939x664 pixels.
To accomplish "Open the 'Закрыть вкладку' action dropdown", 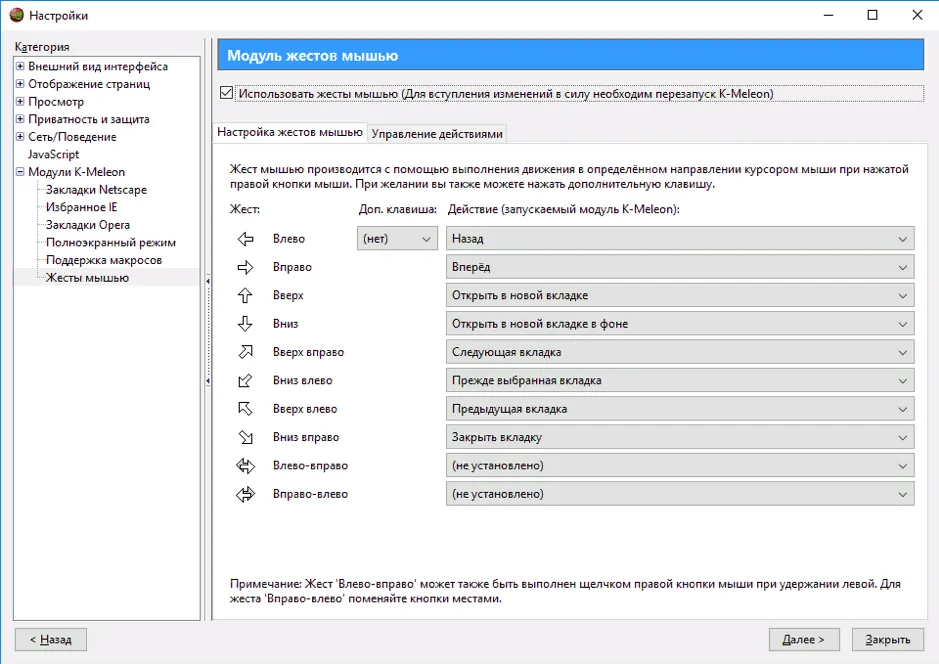I will pos(680,437).
